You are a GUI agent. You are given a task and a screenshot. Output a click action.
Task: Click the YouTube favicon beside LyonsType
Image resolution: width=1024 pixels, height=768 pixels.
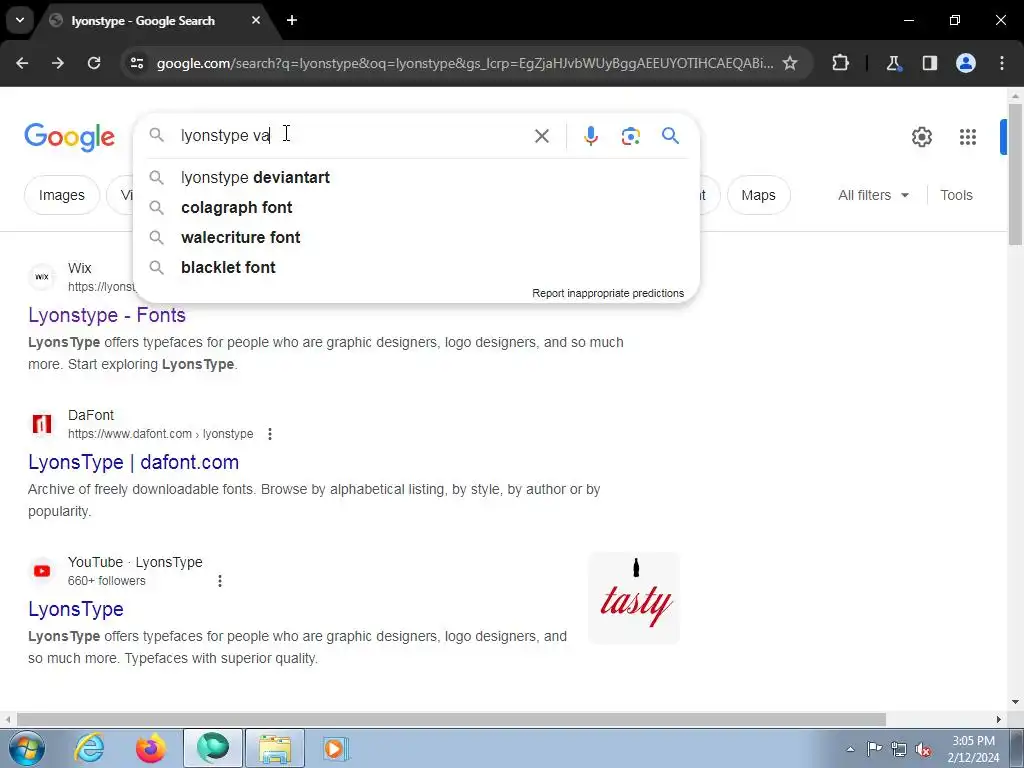click(42, 571)
